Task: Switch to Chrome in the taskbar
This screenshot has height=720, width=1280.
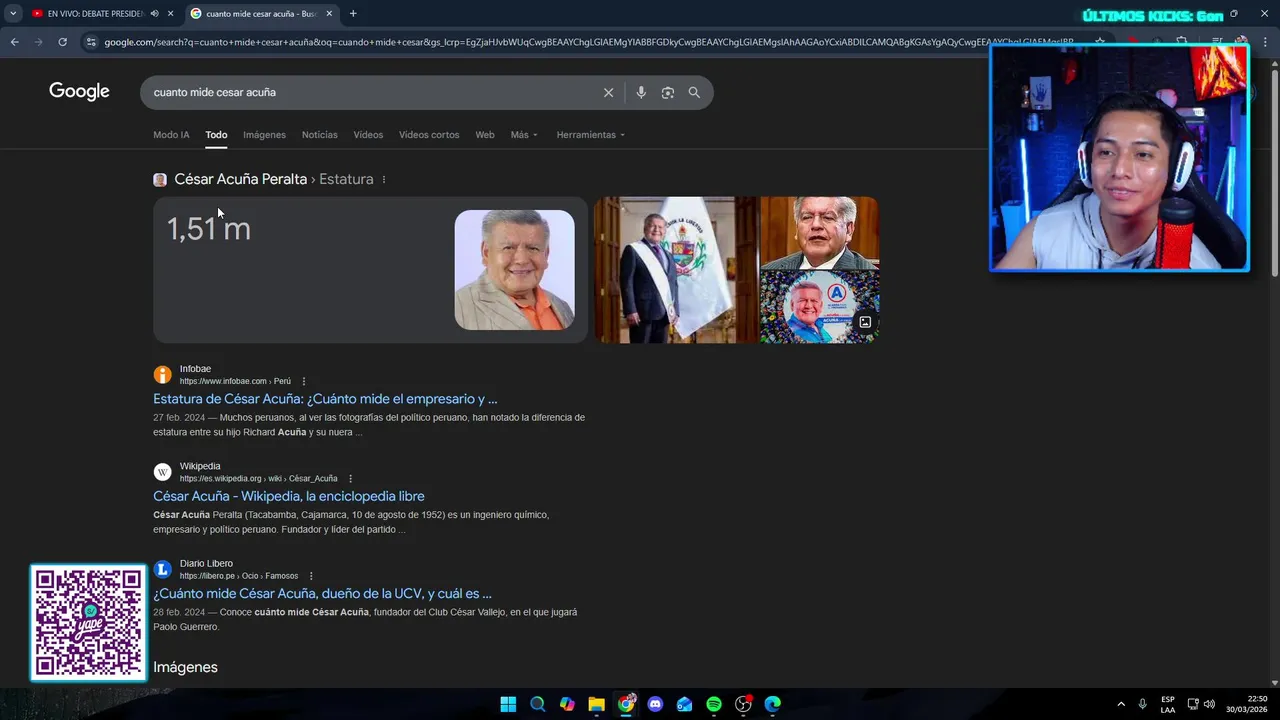Action: coord(626,704)
